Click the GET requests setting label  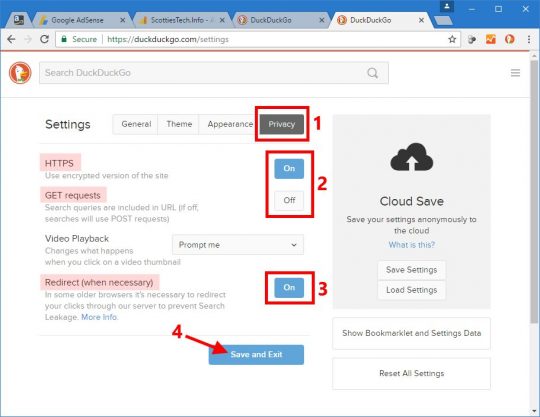[73, 195]
